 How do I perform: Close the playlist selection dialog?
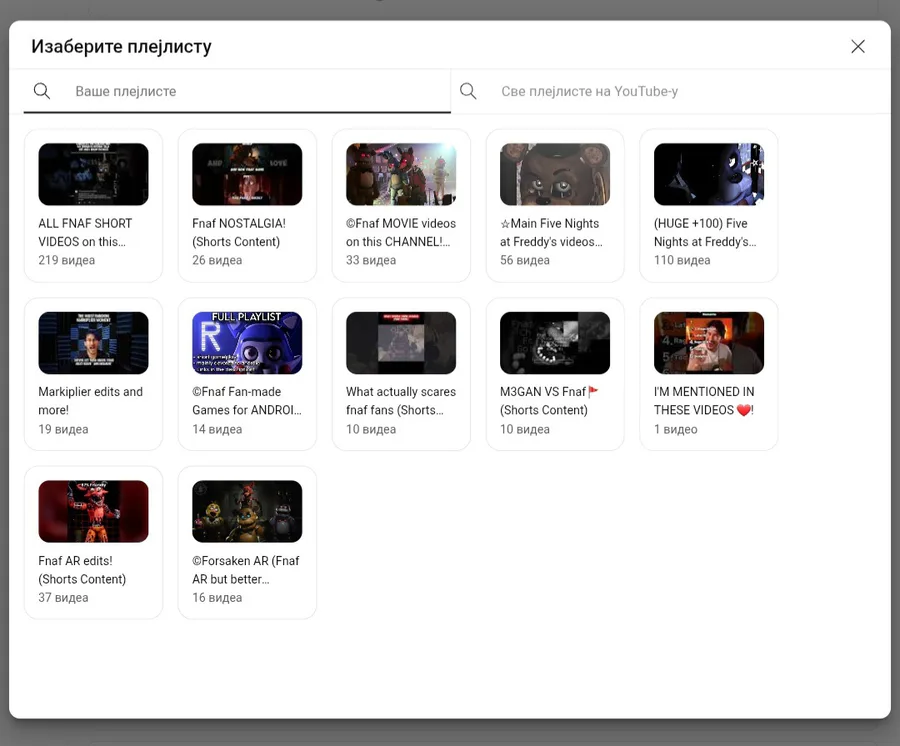(858, 46)
